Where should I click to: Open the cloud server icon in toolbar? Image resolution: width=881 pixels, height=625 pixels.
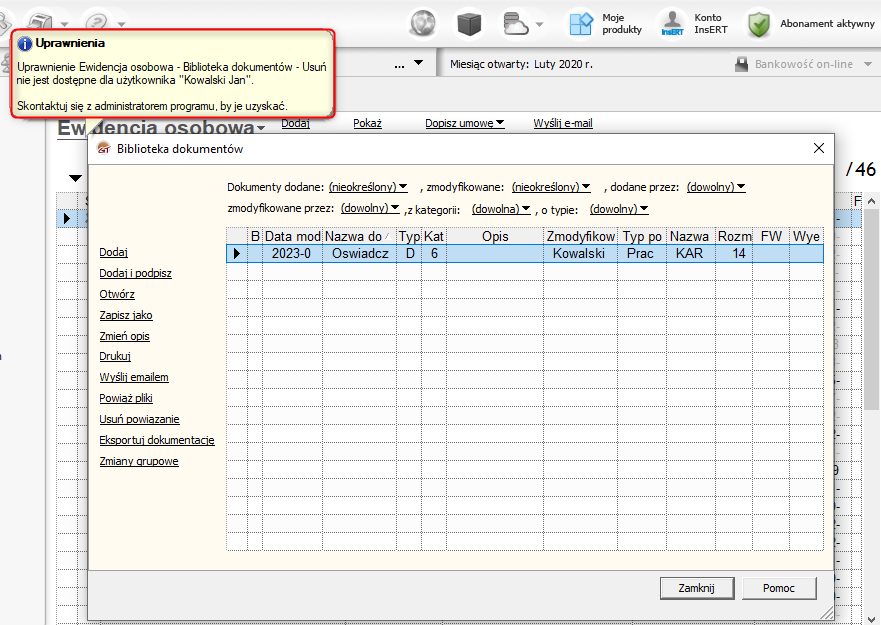tap(516, 24)
